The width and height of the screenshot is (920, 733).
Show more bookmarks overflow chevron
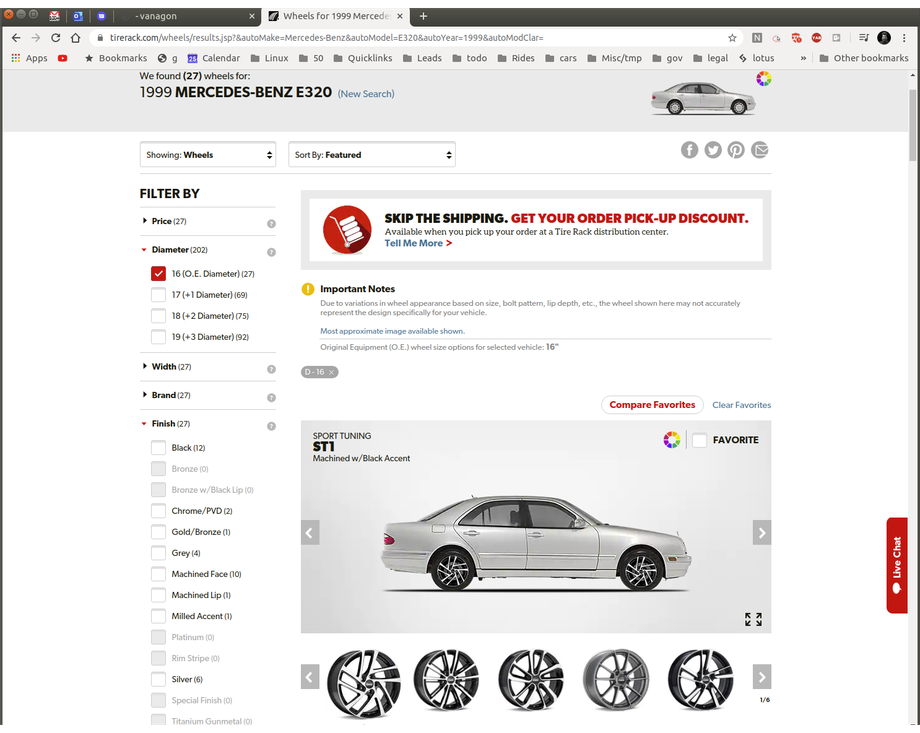tap(803, 58)
